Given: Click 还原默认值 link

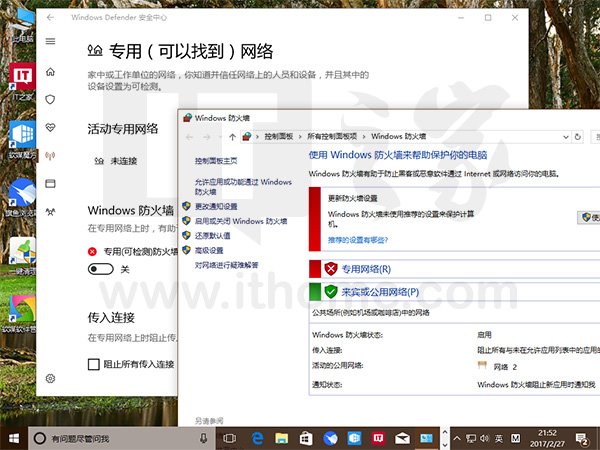Looking at the screenshot, I should tap(212, 236).
